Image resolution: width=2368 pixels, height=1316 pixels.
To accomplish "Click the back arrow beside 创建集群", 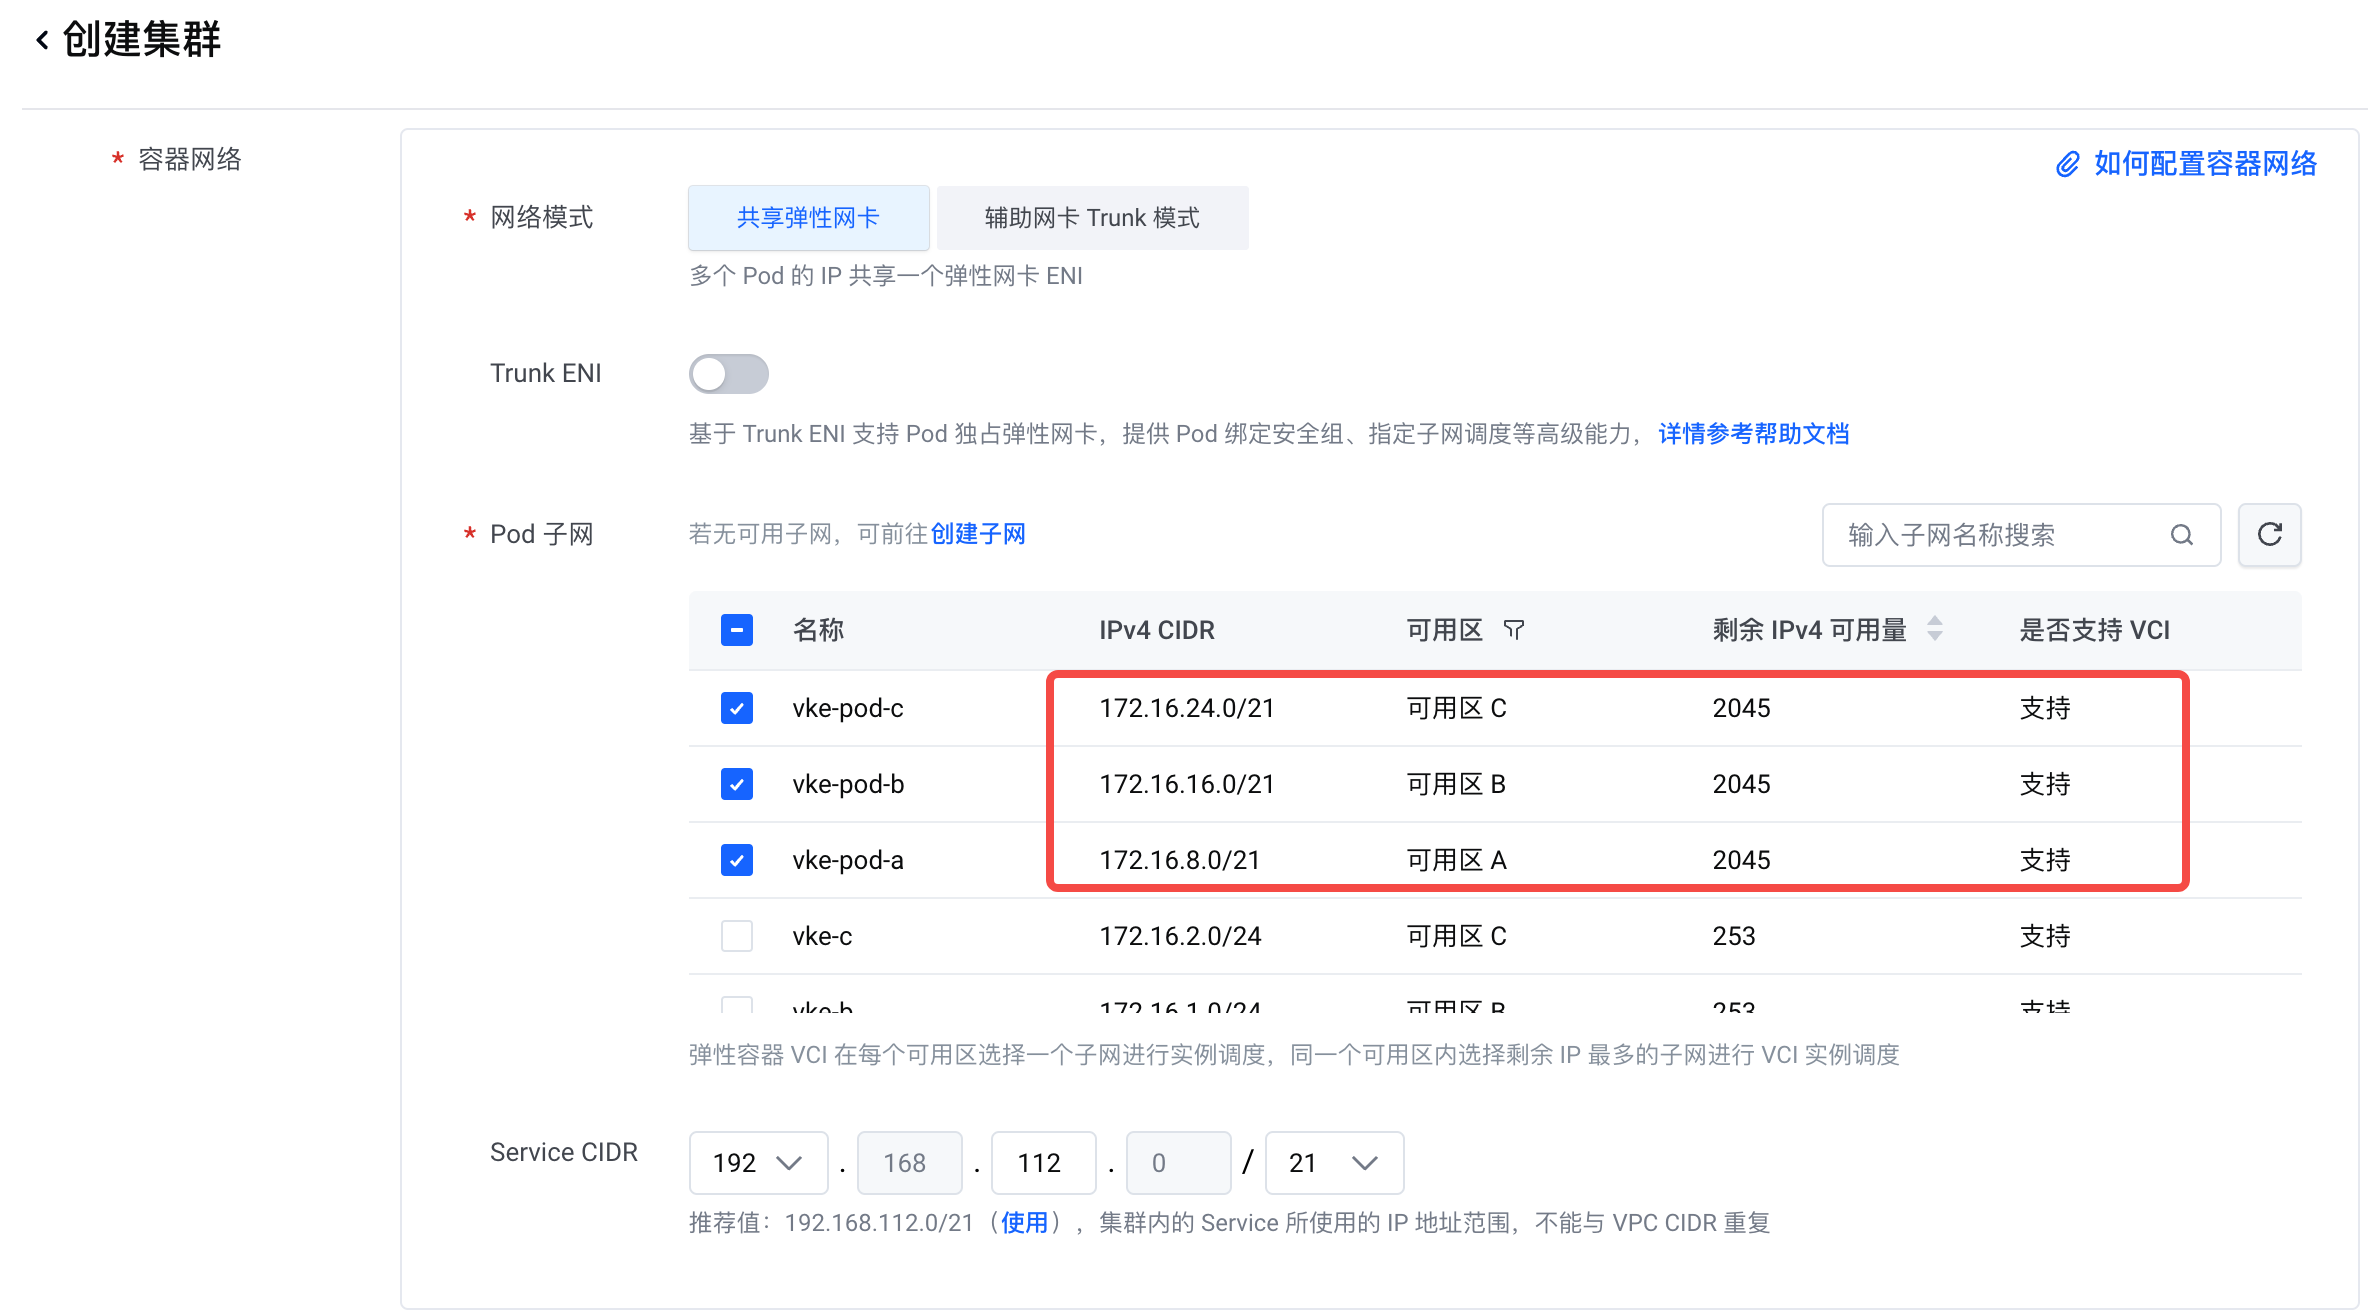I will [42, 40].
